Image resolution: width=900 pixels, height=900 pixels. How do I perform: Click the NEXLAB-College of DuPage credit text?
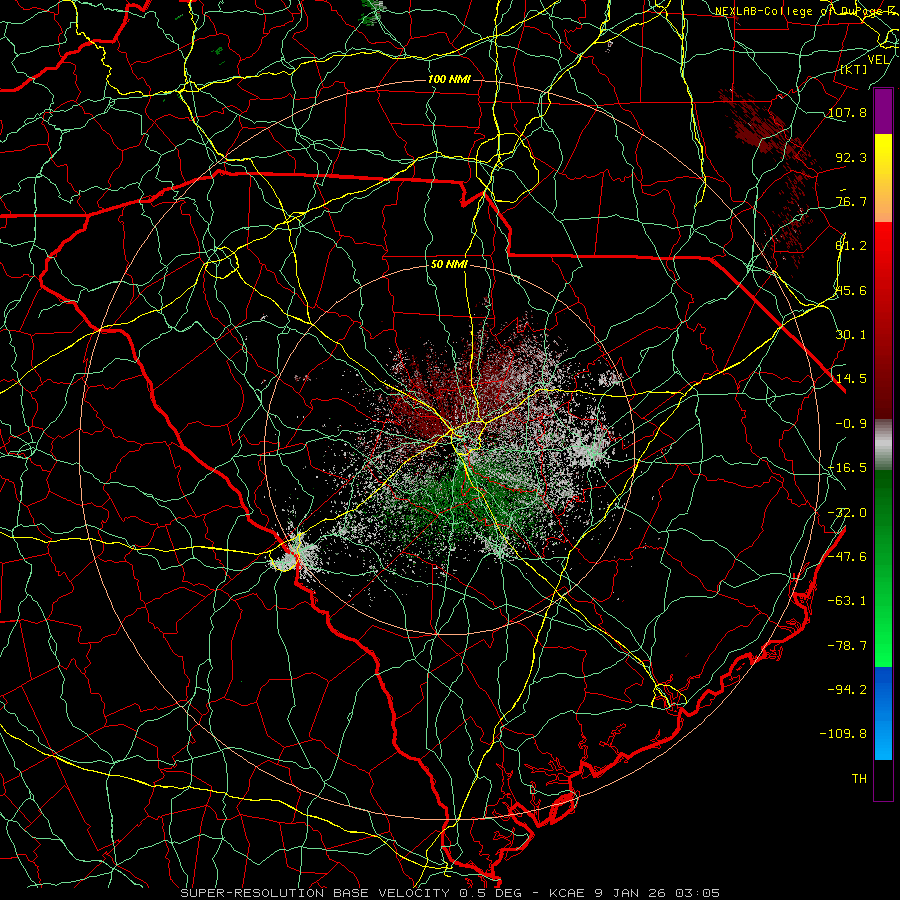pos(806,11)
